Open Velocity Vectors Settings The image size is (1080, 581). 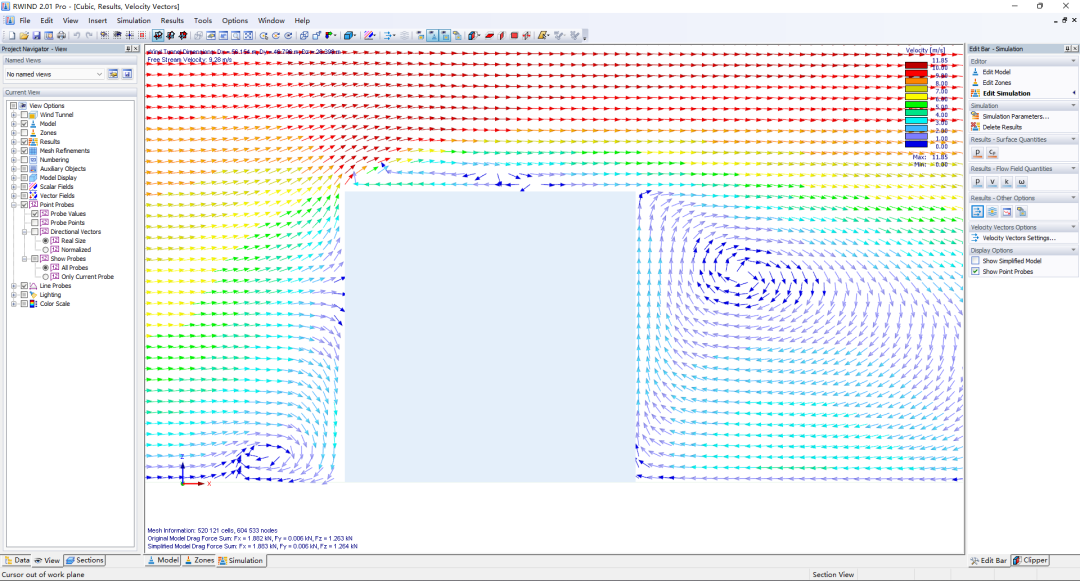(x=1019, y=237)
